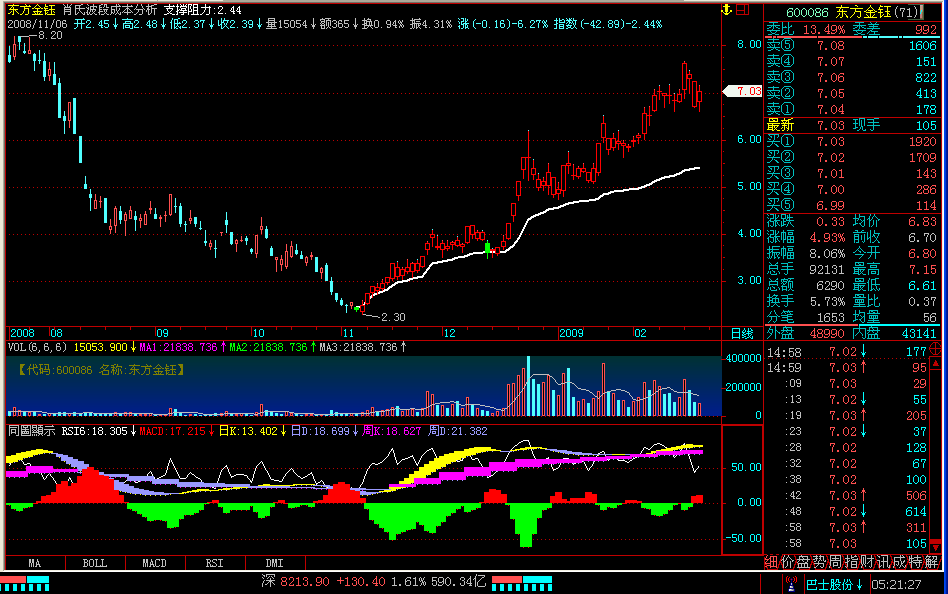This screenshot has width=948, height=594.
Task: Click the 卖① ask row at 7.04
Action: (852, 109)
